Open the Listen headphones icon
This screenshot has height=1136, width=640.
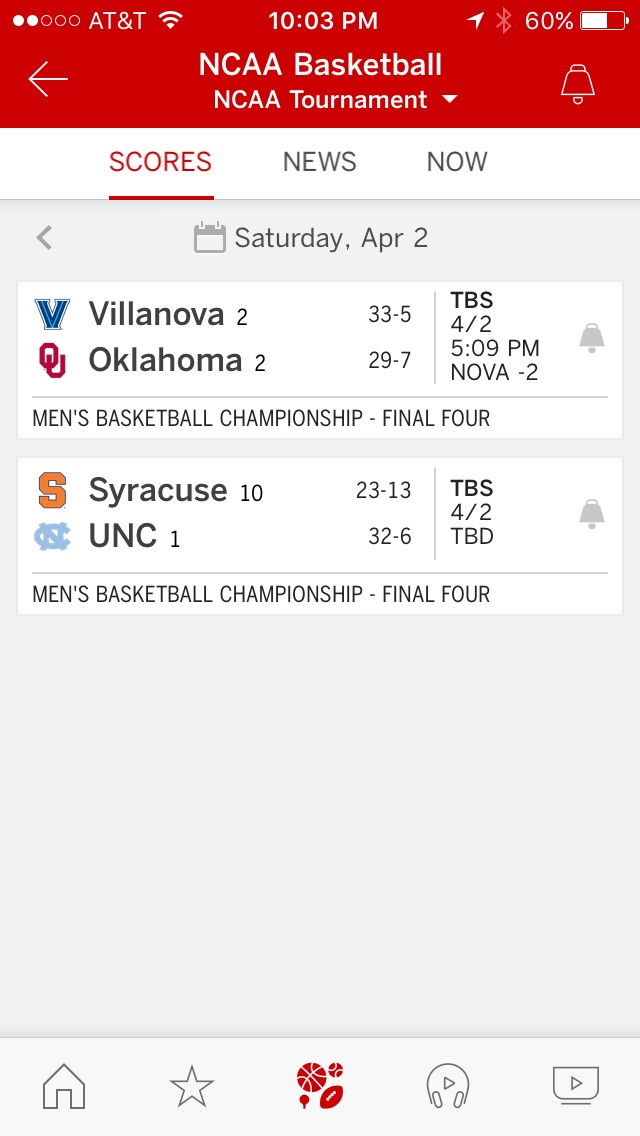(x=448, y=1086)
